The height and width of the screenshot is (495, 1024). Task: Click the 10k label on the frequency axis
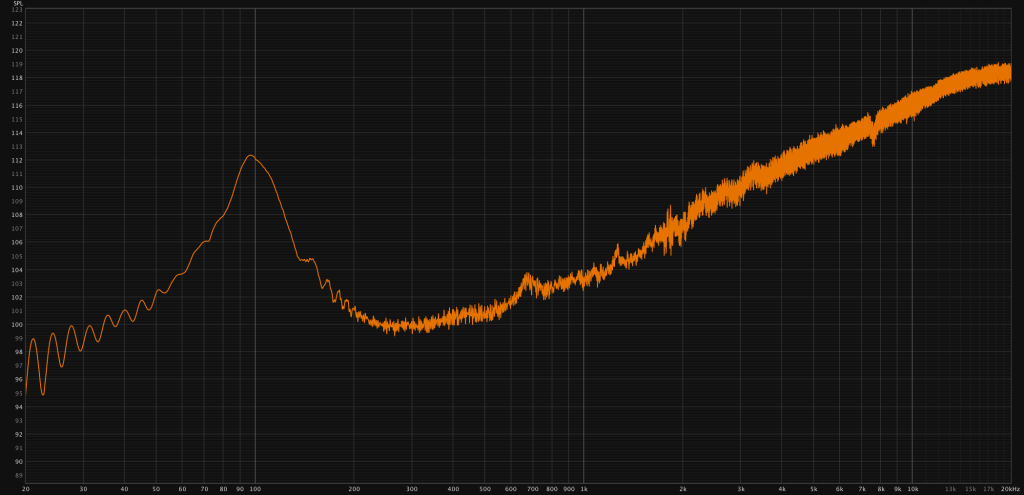coord(911,490)
